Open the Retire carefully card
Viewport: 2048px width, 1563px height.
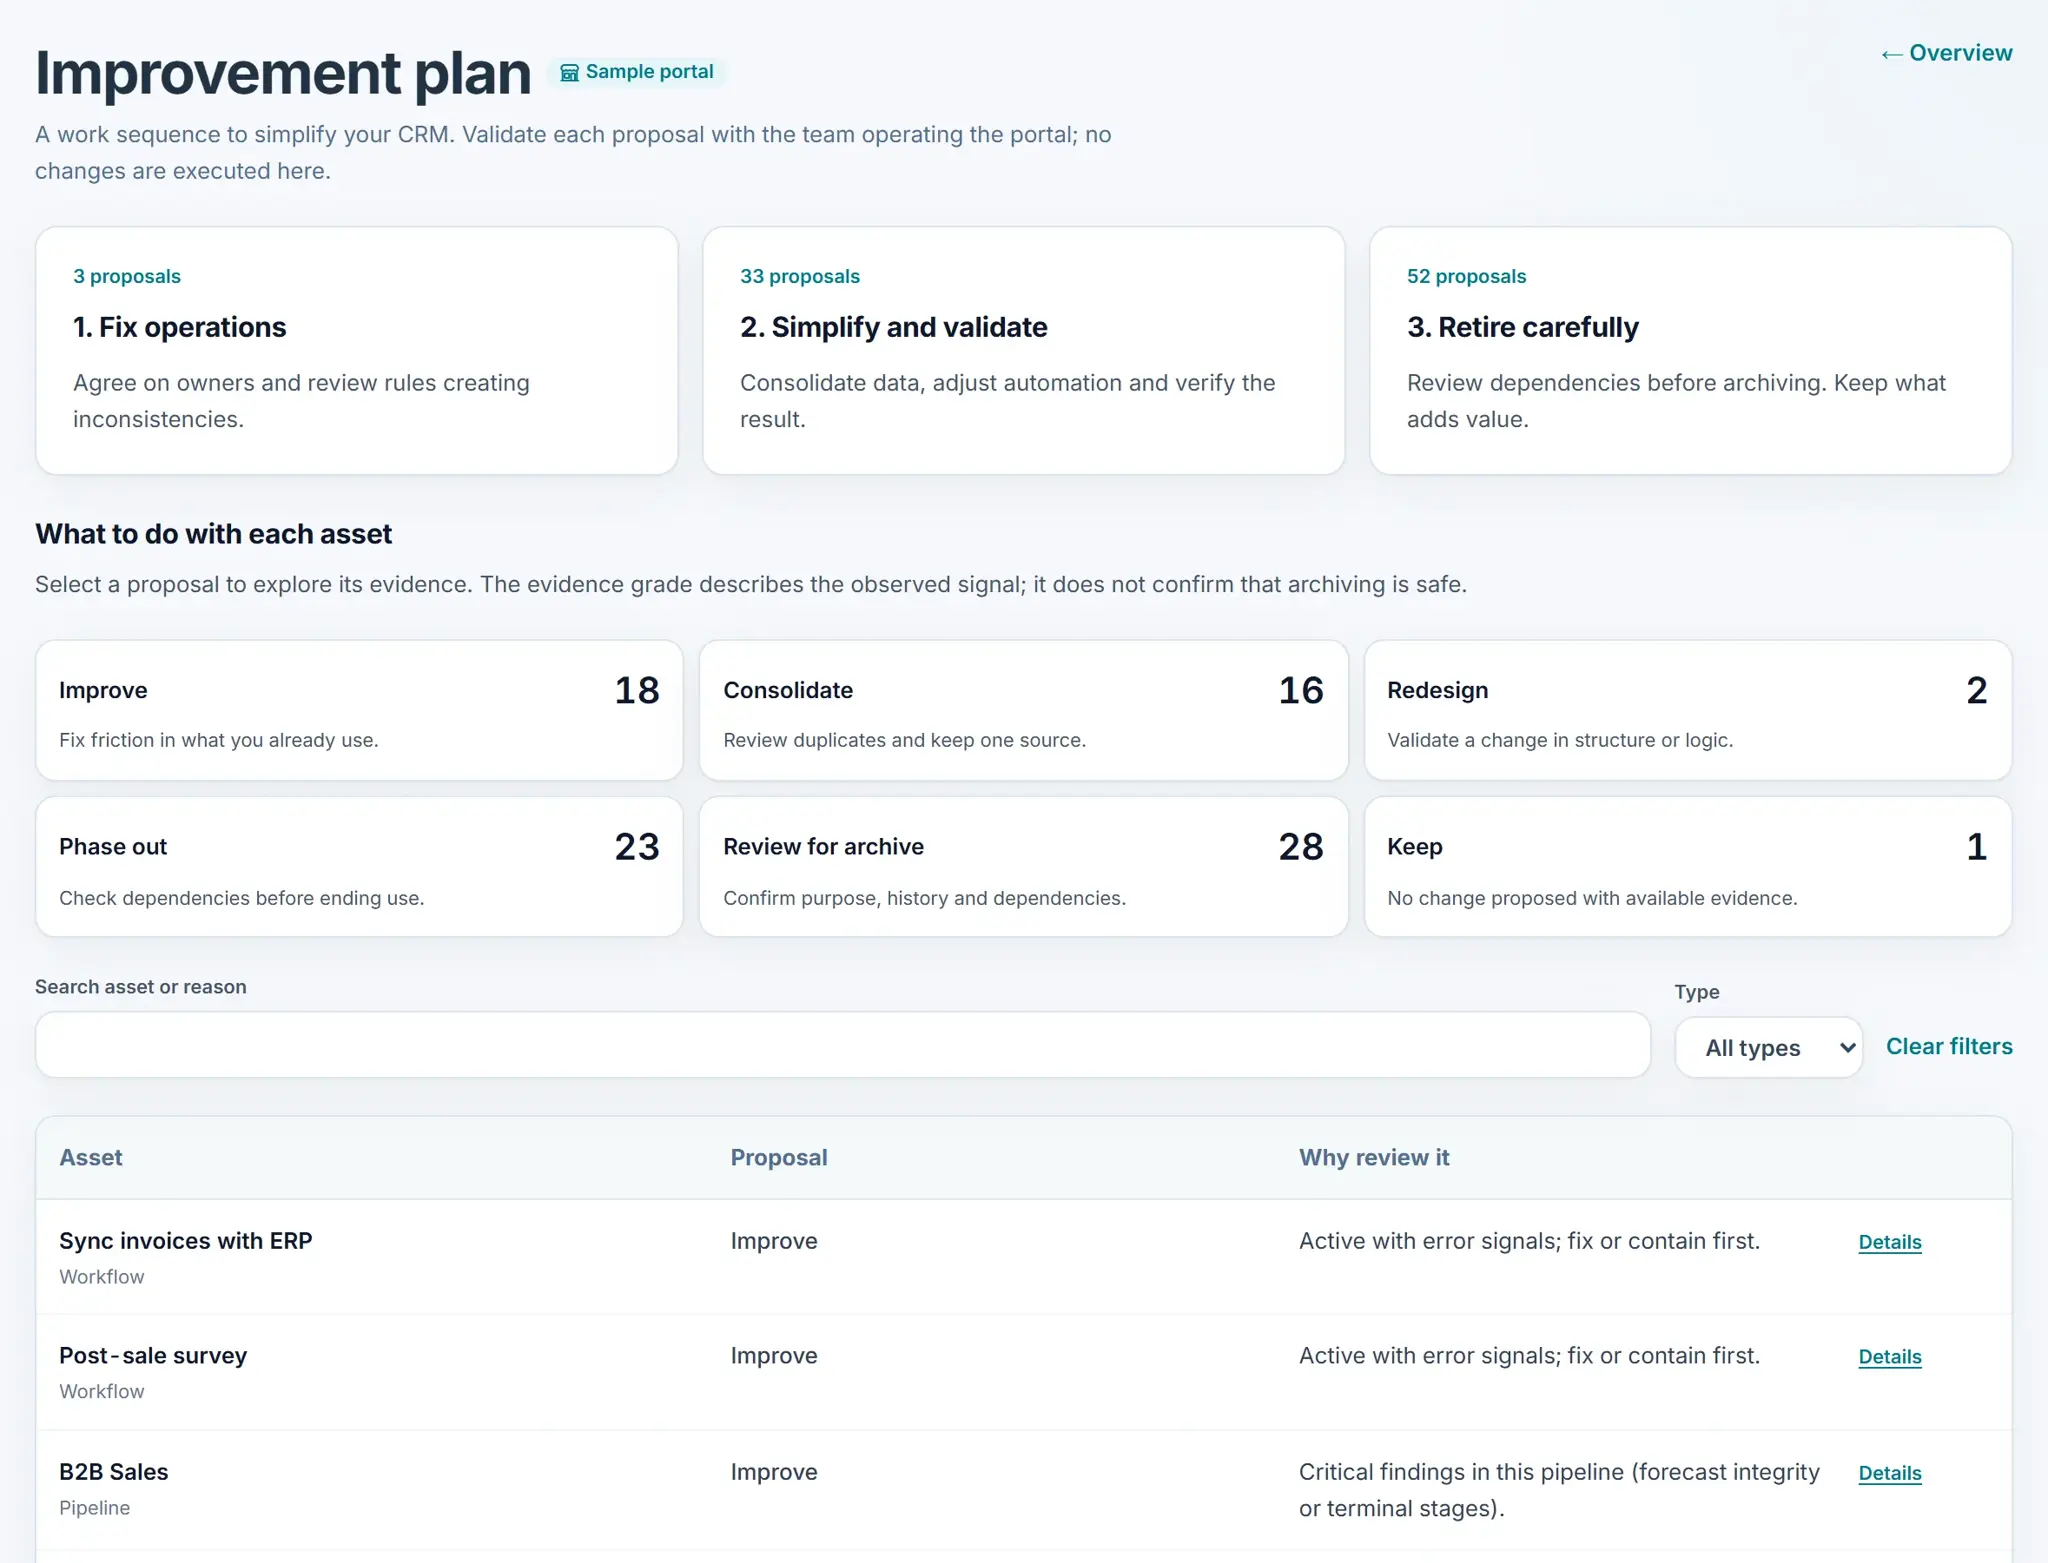(x=1690, y=350)
